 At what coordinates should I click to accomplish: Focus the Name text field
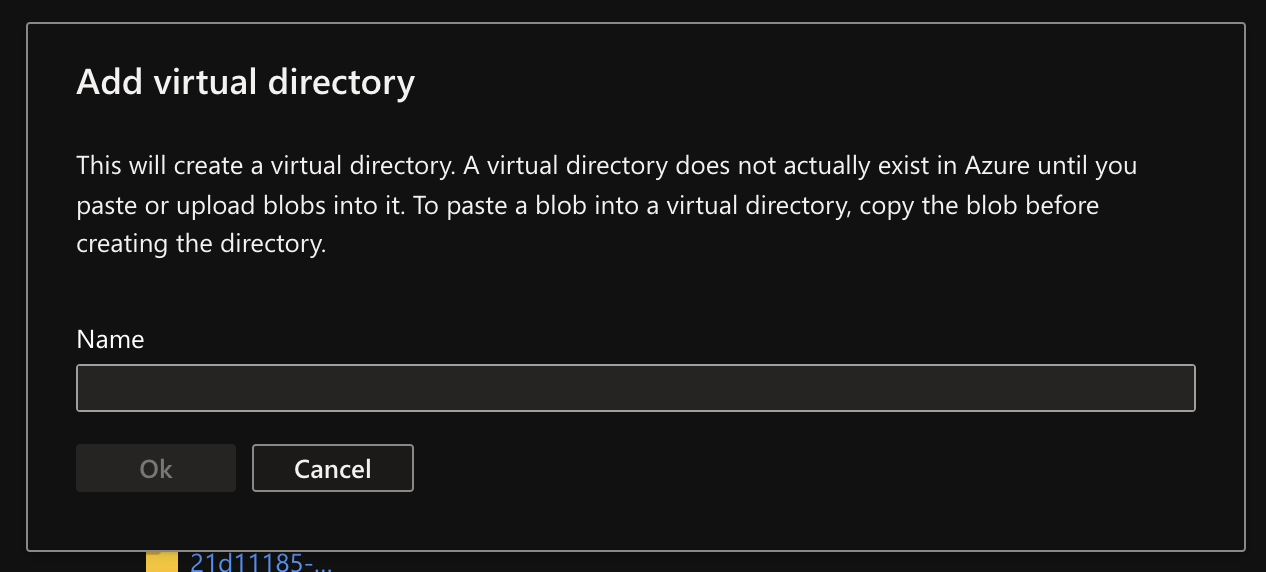[x=635, y=388]
